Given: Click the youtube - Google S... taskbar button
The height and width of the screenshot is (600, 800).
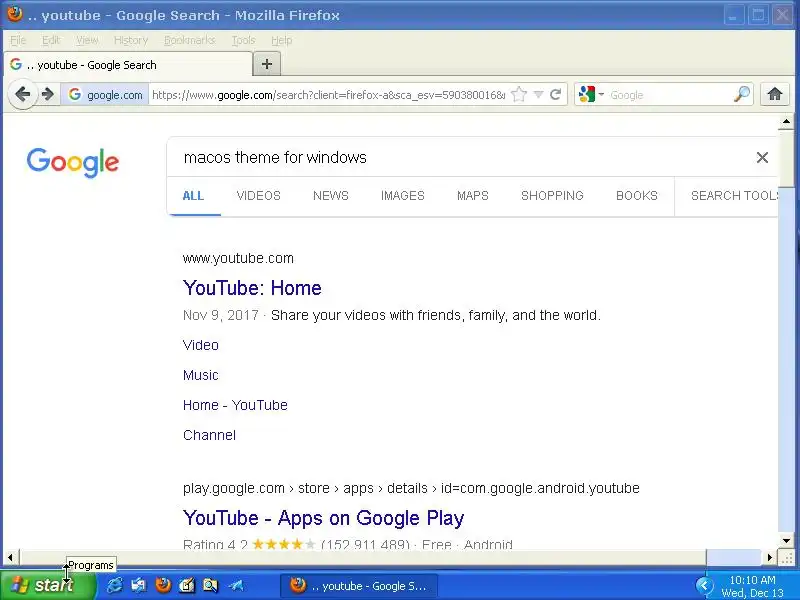Looking at the screenshot, I should tap(359, 586).
